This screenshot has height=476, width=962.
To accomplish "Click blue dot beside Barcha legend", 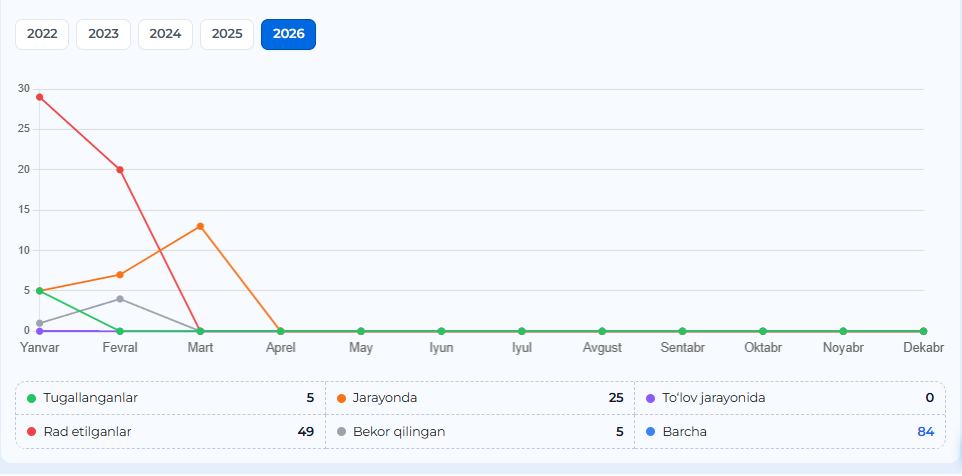I will tap(651, 432).
